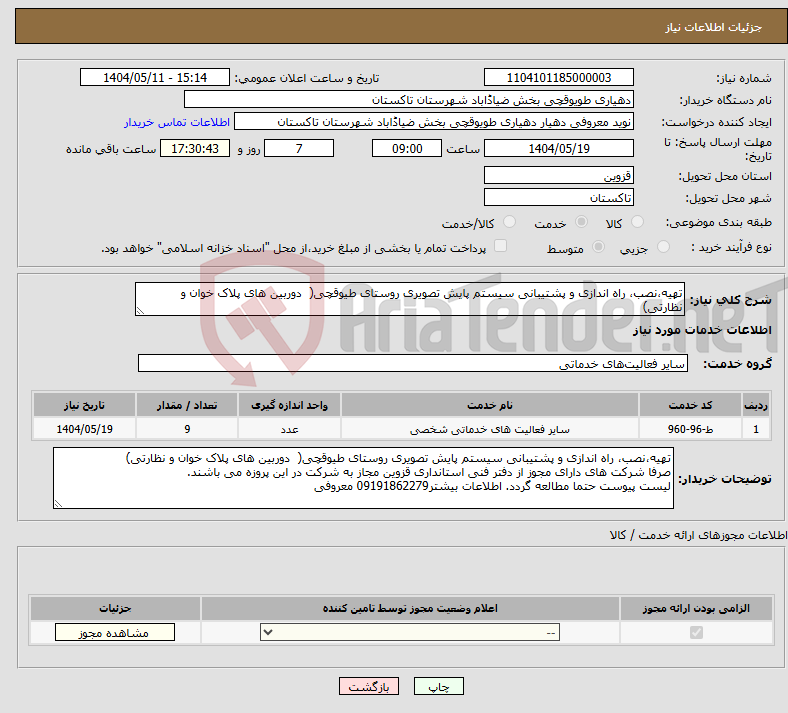
Task: Click the unit cell عدد
Action: (x=289, y=429)
